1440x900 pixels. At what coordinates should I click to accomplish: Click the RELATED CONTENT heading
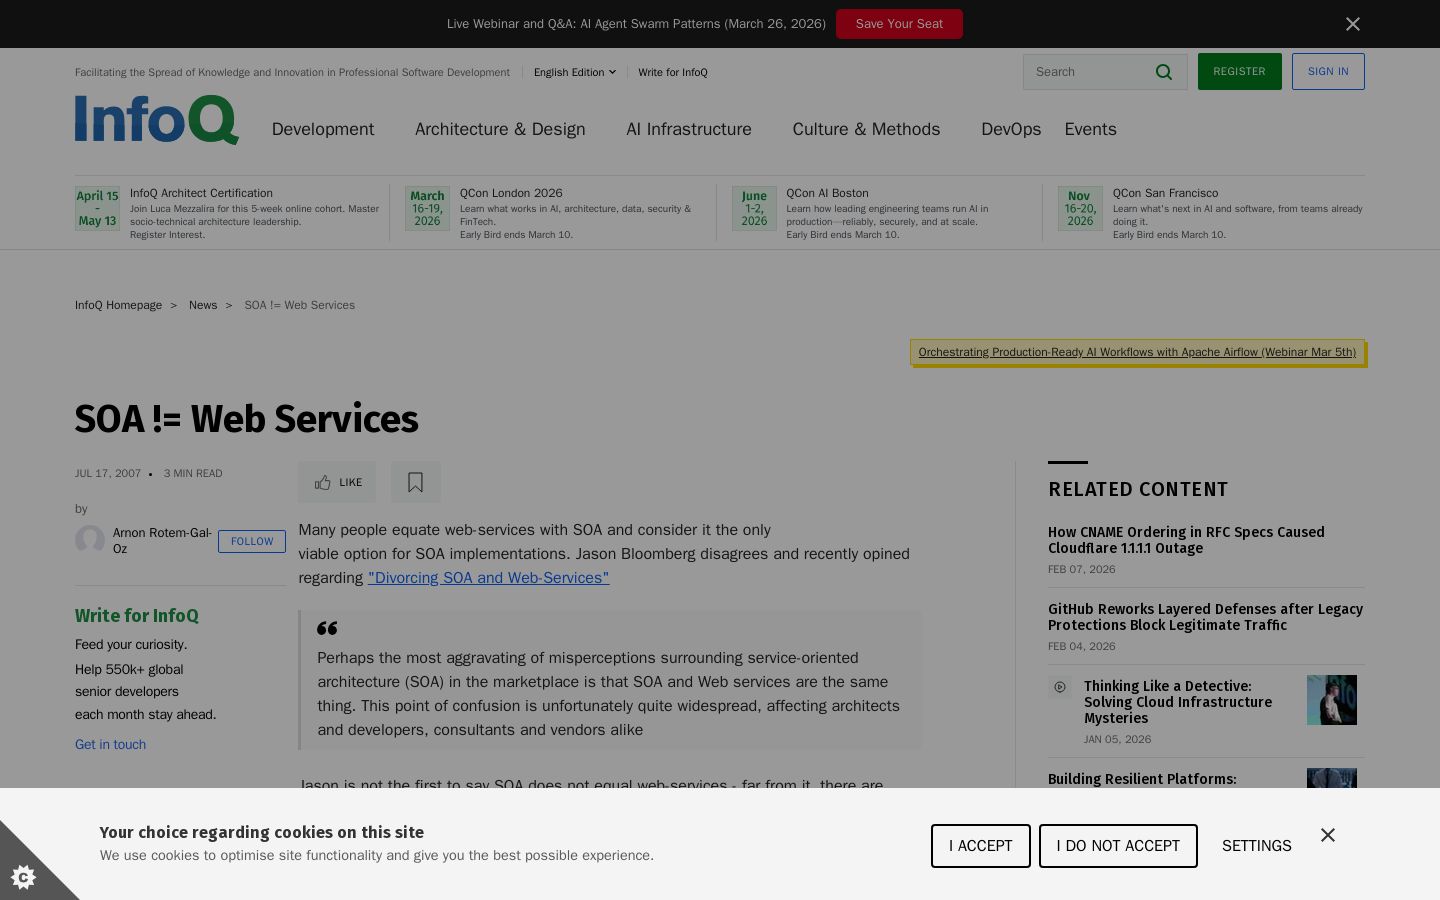pos(1138,489)
